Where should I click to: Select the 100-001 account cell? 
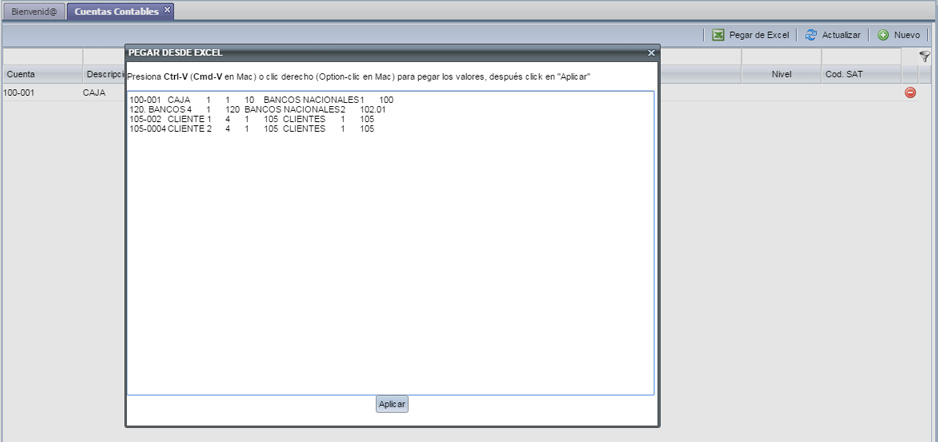20,93
